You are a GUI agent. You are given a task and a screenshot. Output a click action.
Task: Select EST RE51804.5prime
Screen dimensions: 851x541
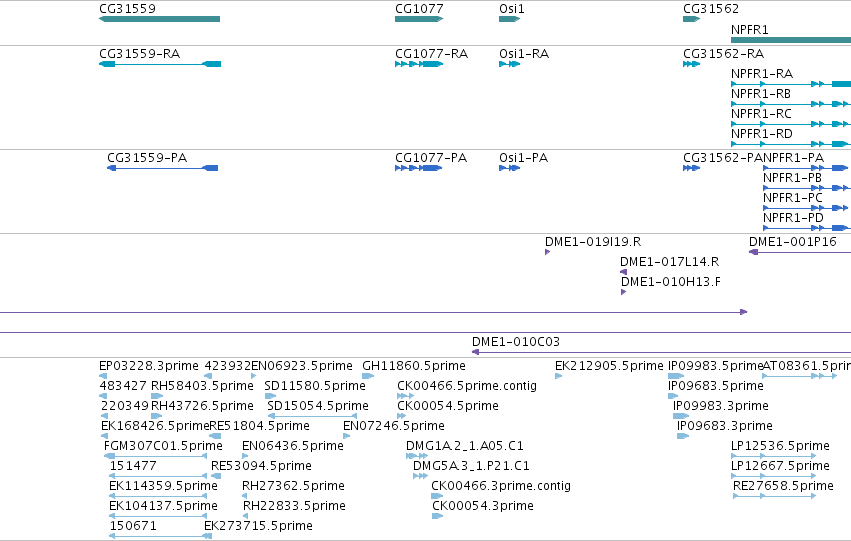pyautogui.click(x=215, y=436)
